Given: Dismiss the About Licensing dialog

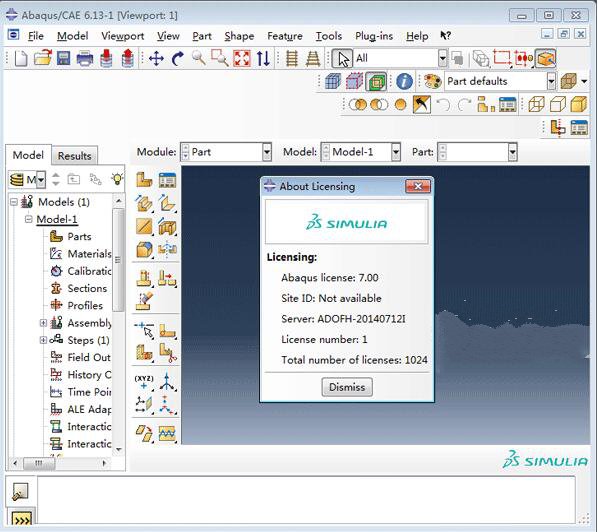Looking at the screenshot, I should click(x=347, y=387).
